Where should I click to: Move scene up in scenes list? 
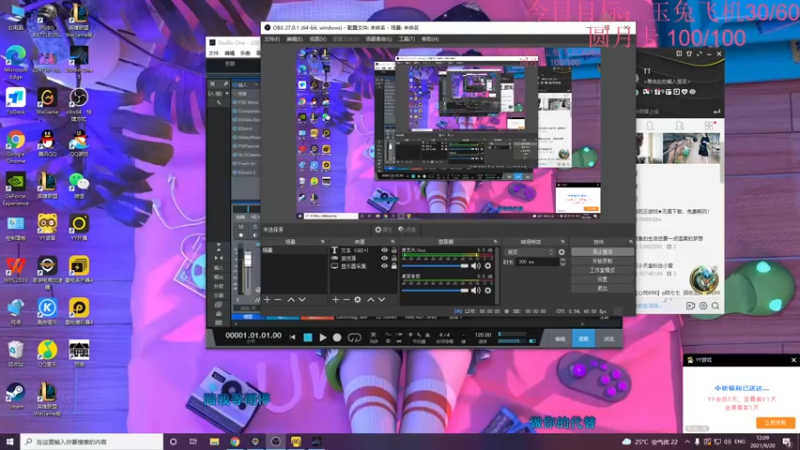tap(291, 299)
